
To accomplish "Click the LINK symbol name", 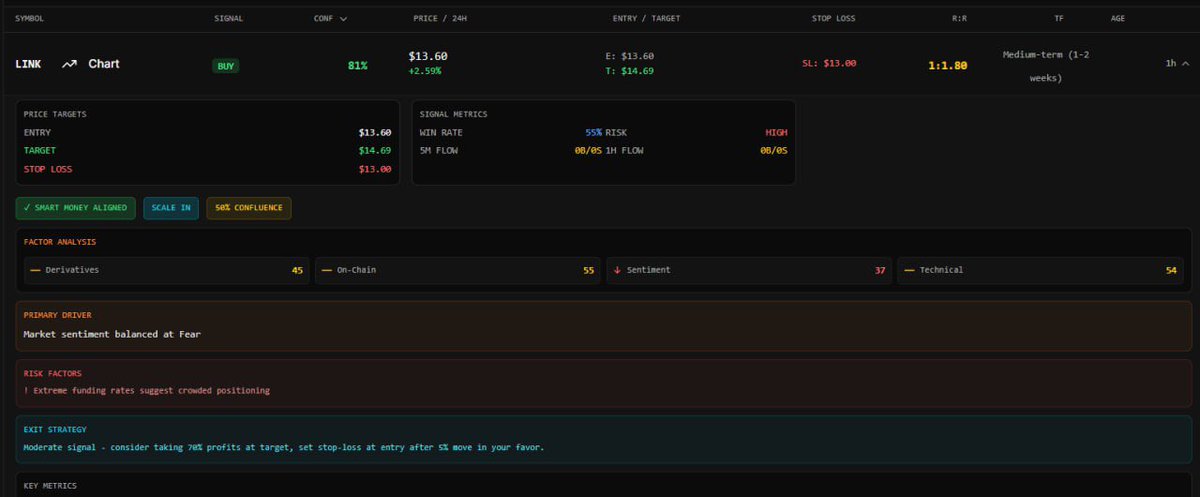I will click(28, 64).
